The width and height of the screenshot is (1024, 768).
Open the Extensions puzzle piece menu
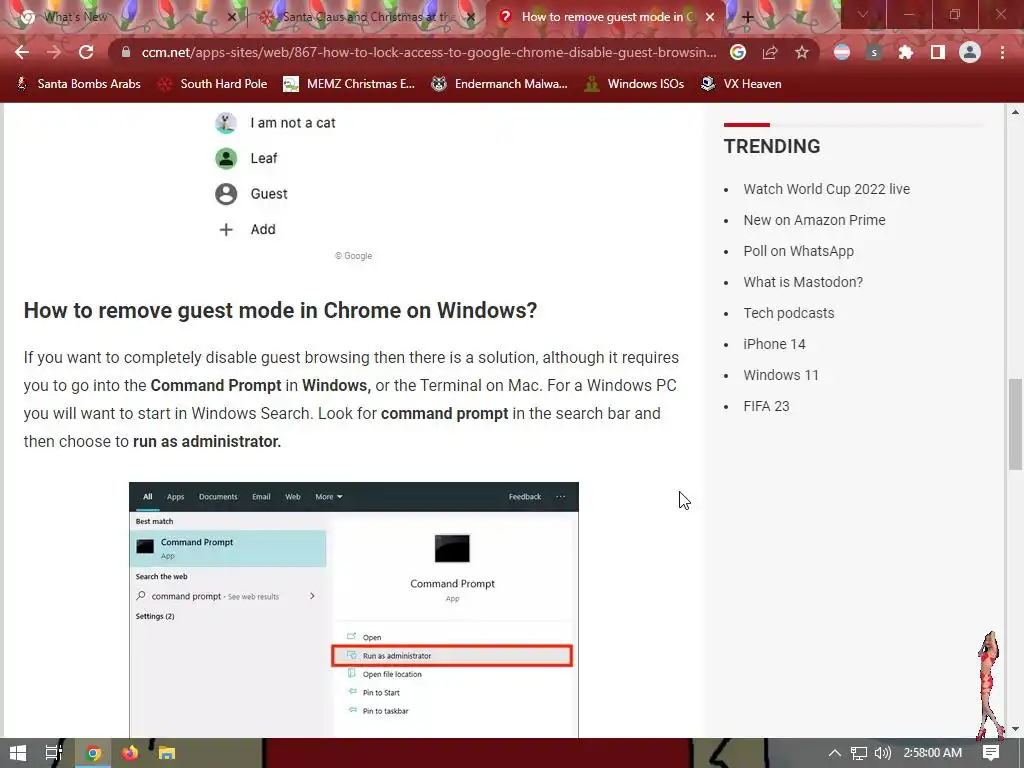click(906, 52)
